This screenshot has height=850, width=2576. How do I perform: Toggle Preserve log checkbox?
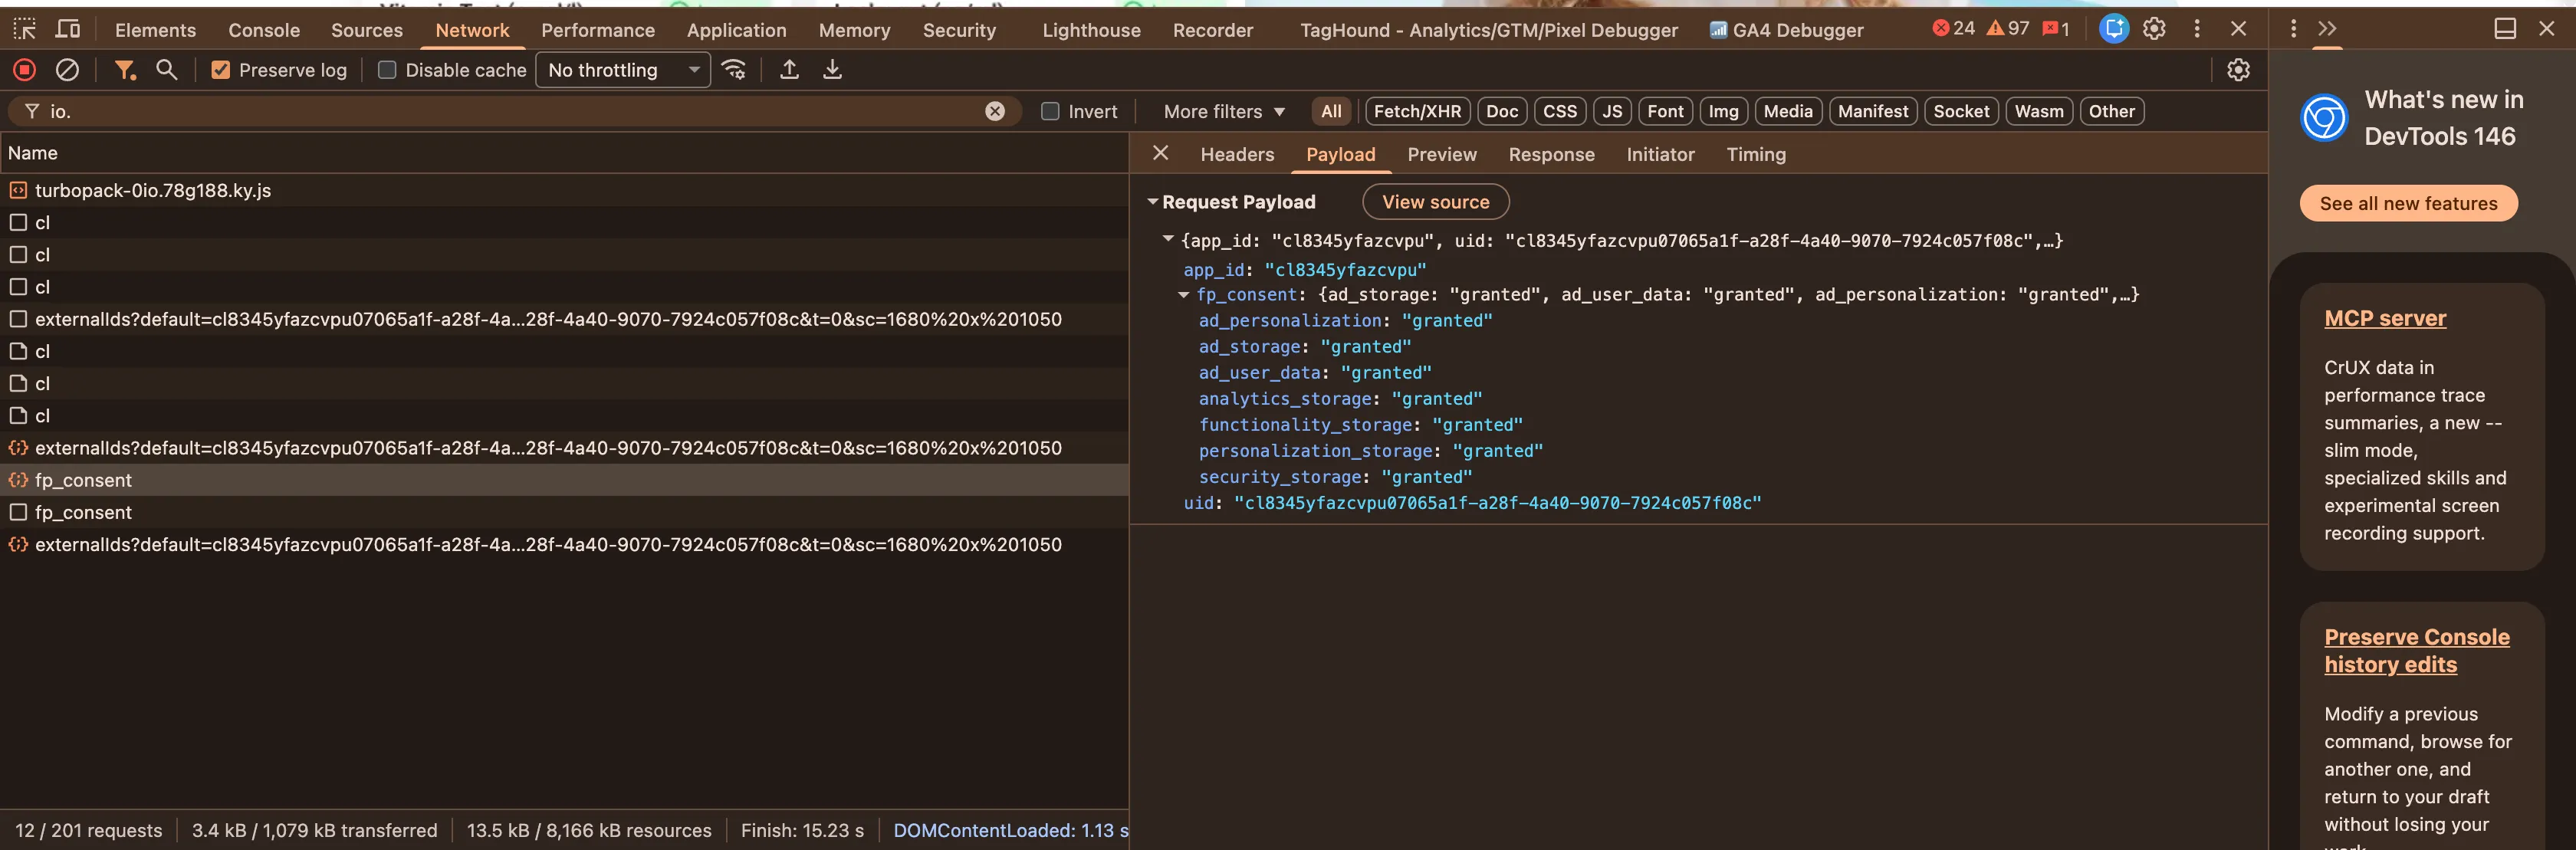(221, 70)
